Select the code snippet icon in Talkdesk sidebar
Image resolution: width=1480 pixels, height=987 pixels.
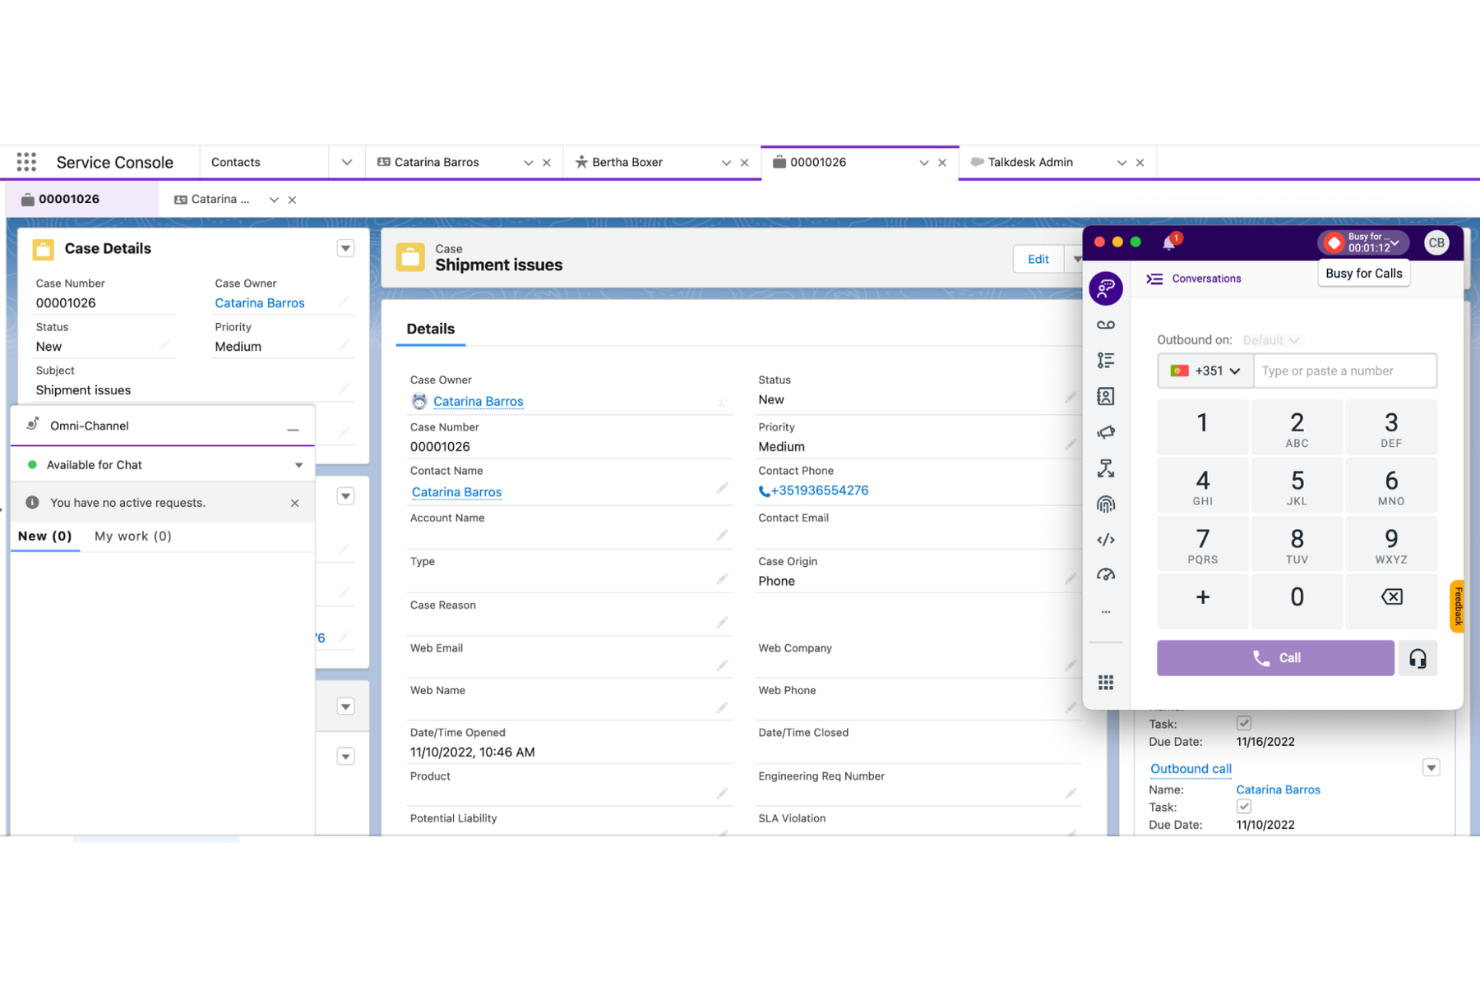(x=1106, y=539)
